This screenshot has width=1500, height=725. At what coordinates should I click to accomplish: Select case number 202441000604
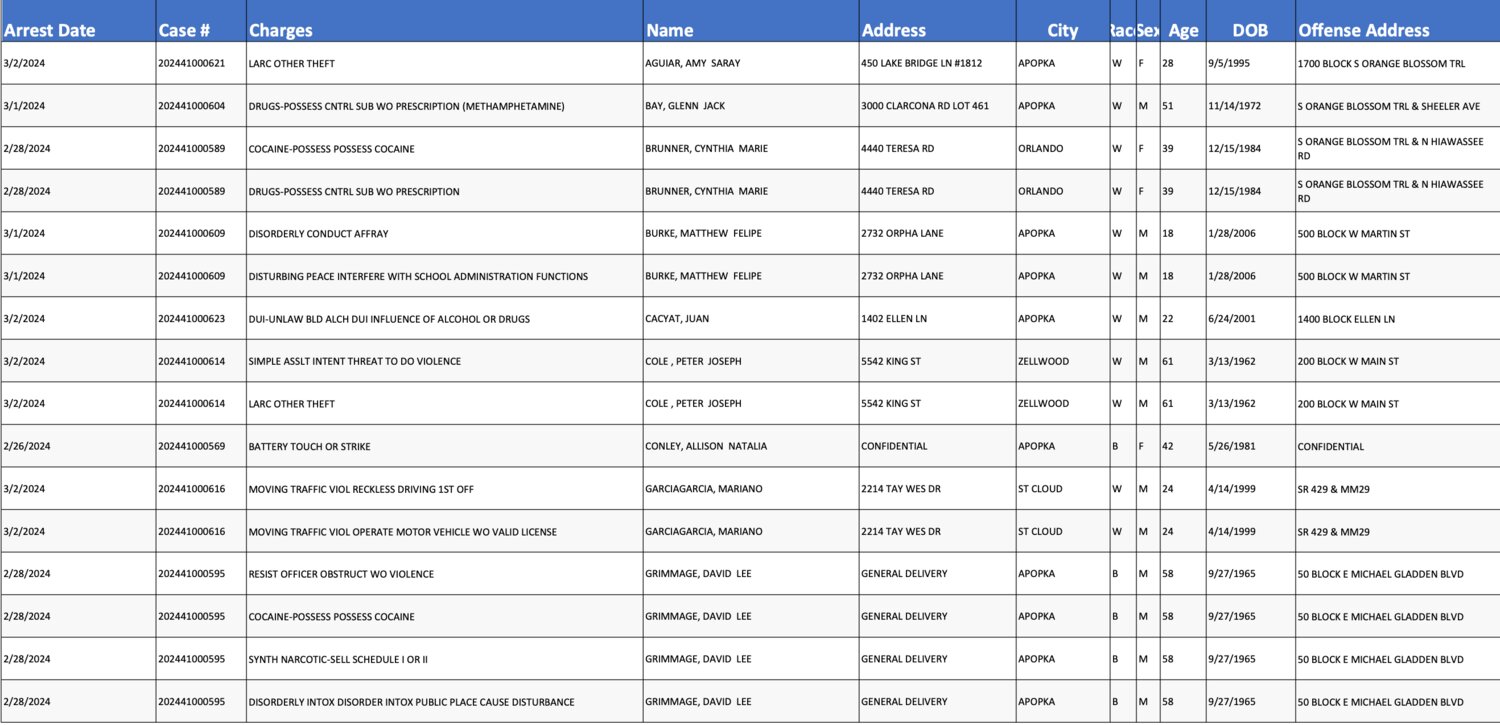tap(191, 106)
